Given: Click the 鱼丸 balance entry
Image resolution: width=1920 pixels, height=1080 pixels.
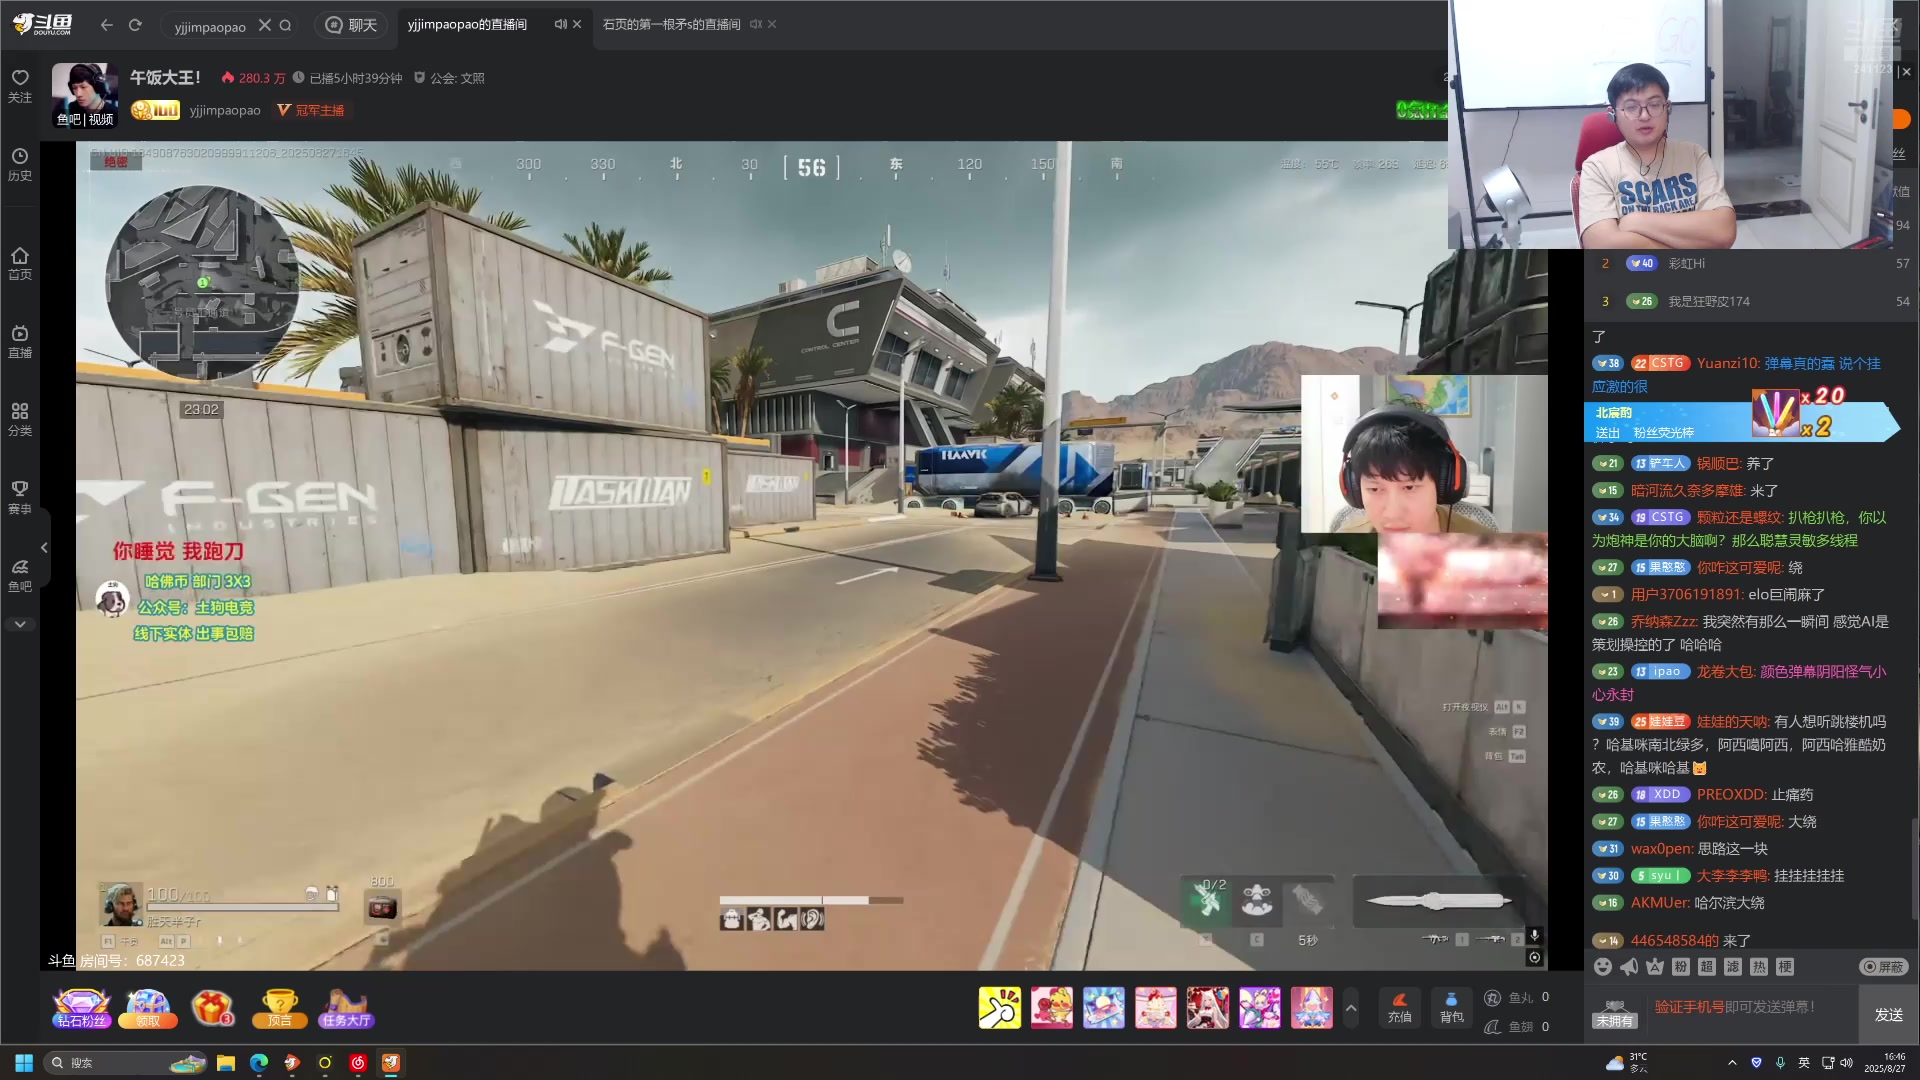Looking at the screenshot, I should [x=1517, y=997].
